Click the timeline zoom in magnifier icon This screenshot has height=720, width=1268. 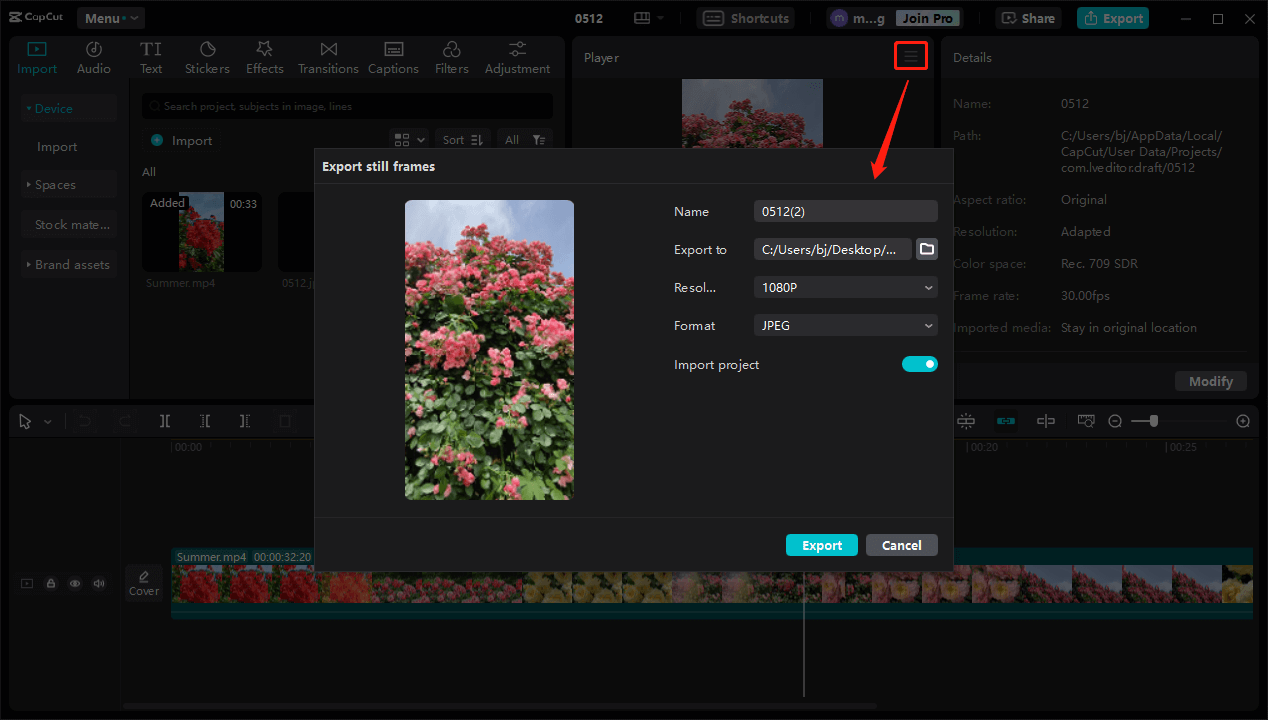tap(1243, 421)
